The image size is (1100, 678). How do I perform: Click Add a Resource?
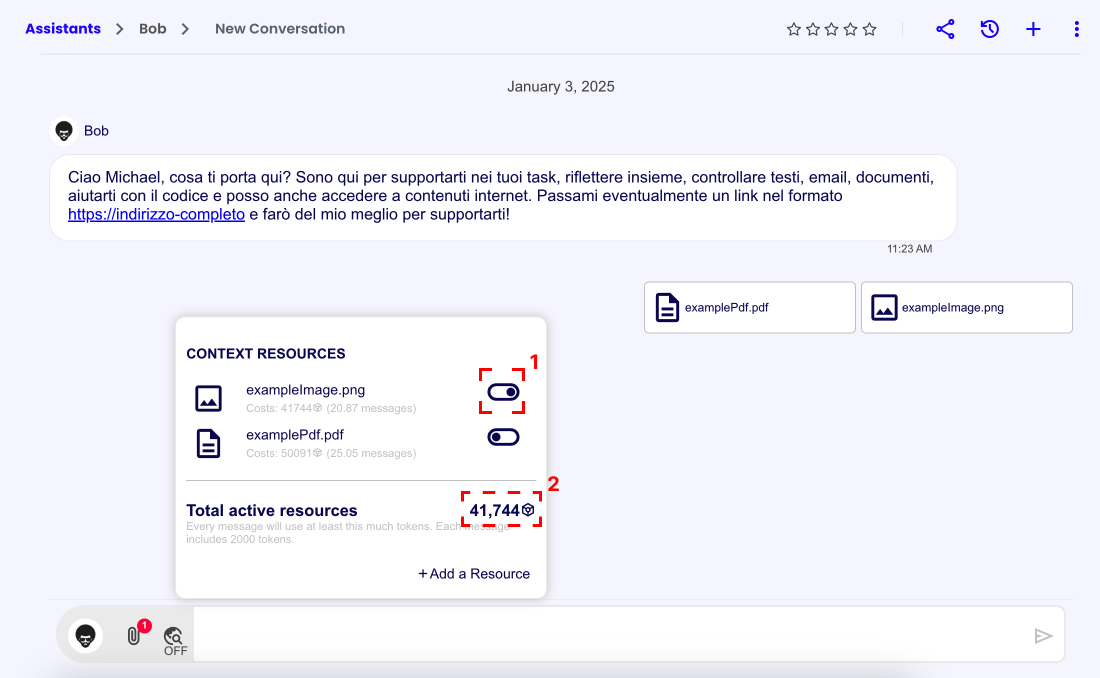pyautogui.click(x=474, y=573)
